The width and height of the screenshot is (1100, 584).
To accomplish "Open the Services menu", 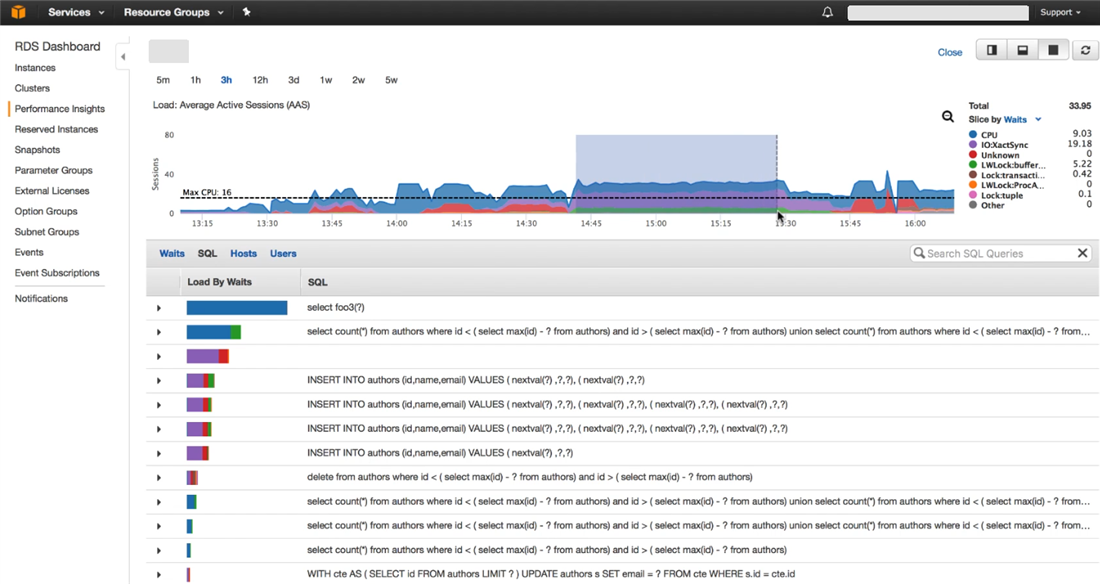I will point(76,12).
